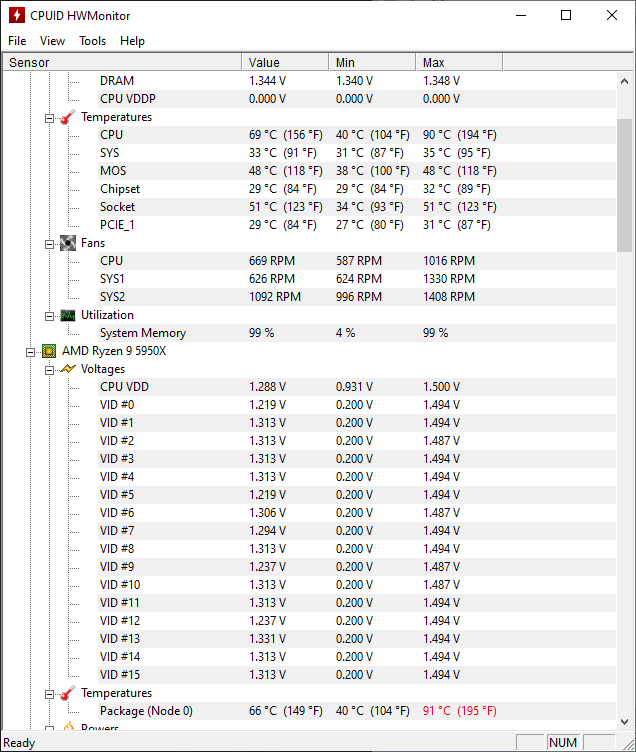Select the VID #7 row
This screenshot has height=752, width=636.
click(357, 530)
